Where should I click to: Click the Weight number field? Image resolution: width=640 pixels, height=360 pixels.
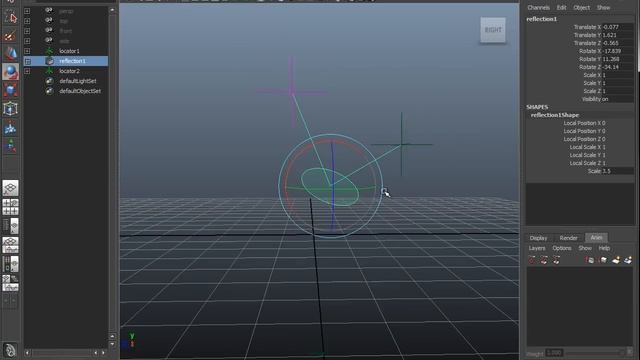(x=554, y=353)
